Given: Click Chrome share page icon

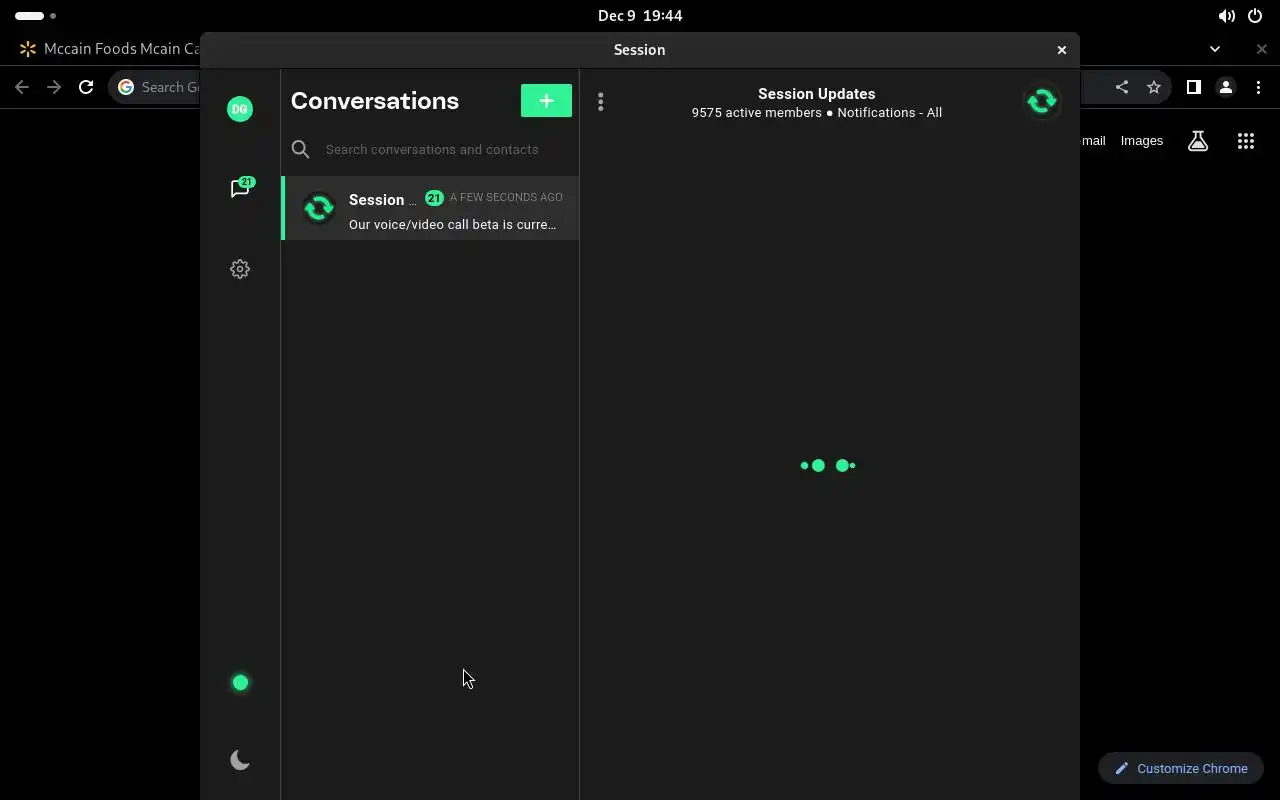Looking at the screenshot, I should tap(1122, 87).
